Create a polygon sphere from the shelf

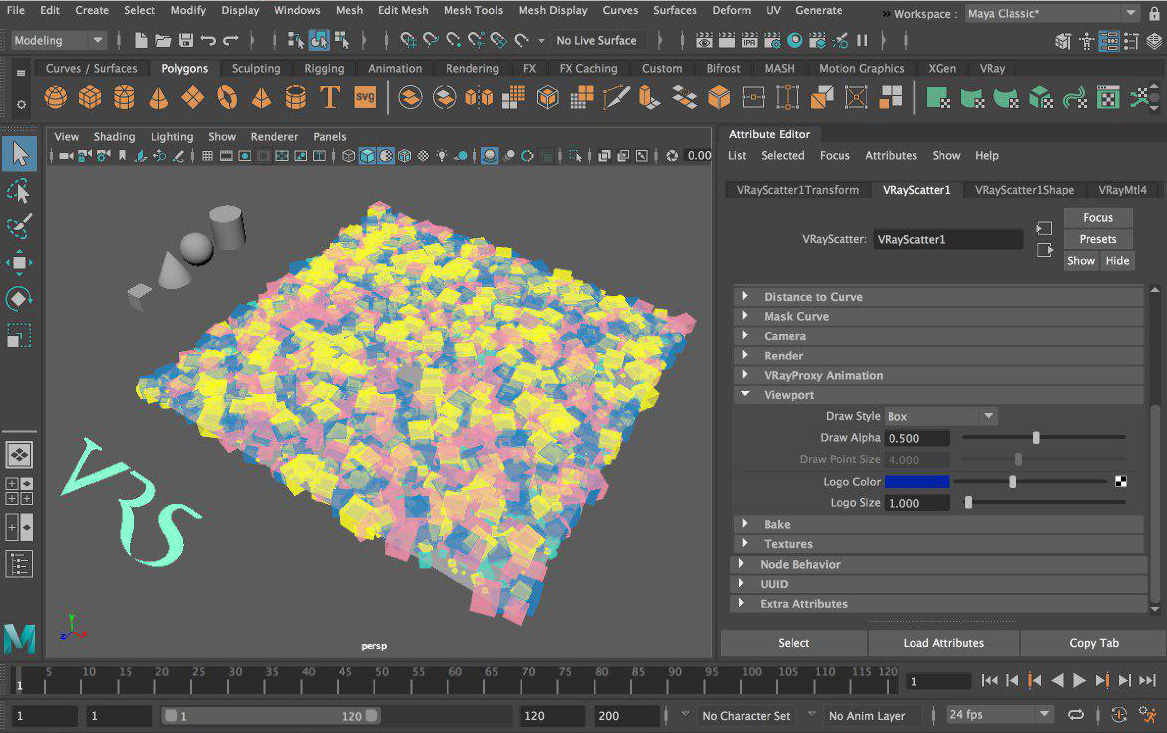click(56, 97)
